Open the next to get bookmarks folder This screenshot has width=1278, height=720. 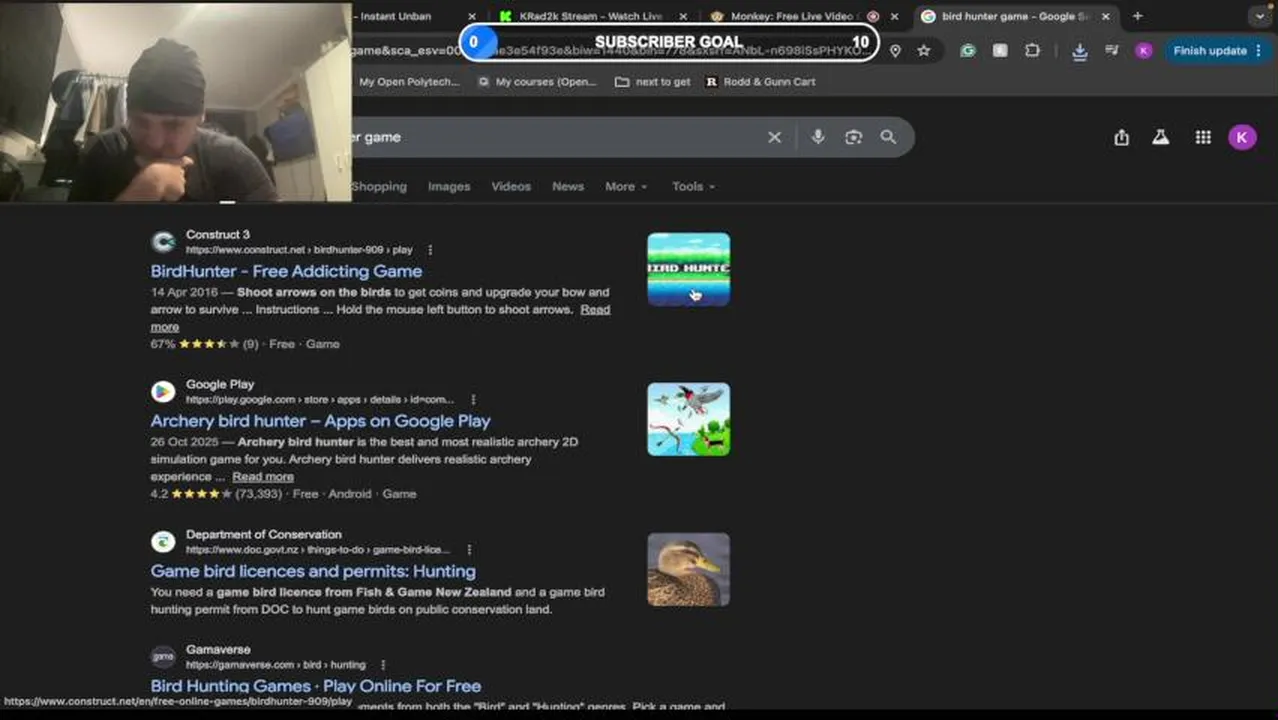tap(652, 82)
